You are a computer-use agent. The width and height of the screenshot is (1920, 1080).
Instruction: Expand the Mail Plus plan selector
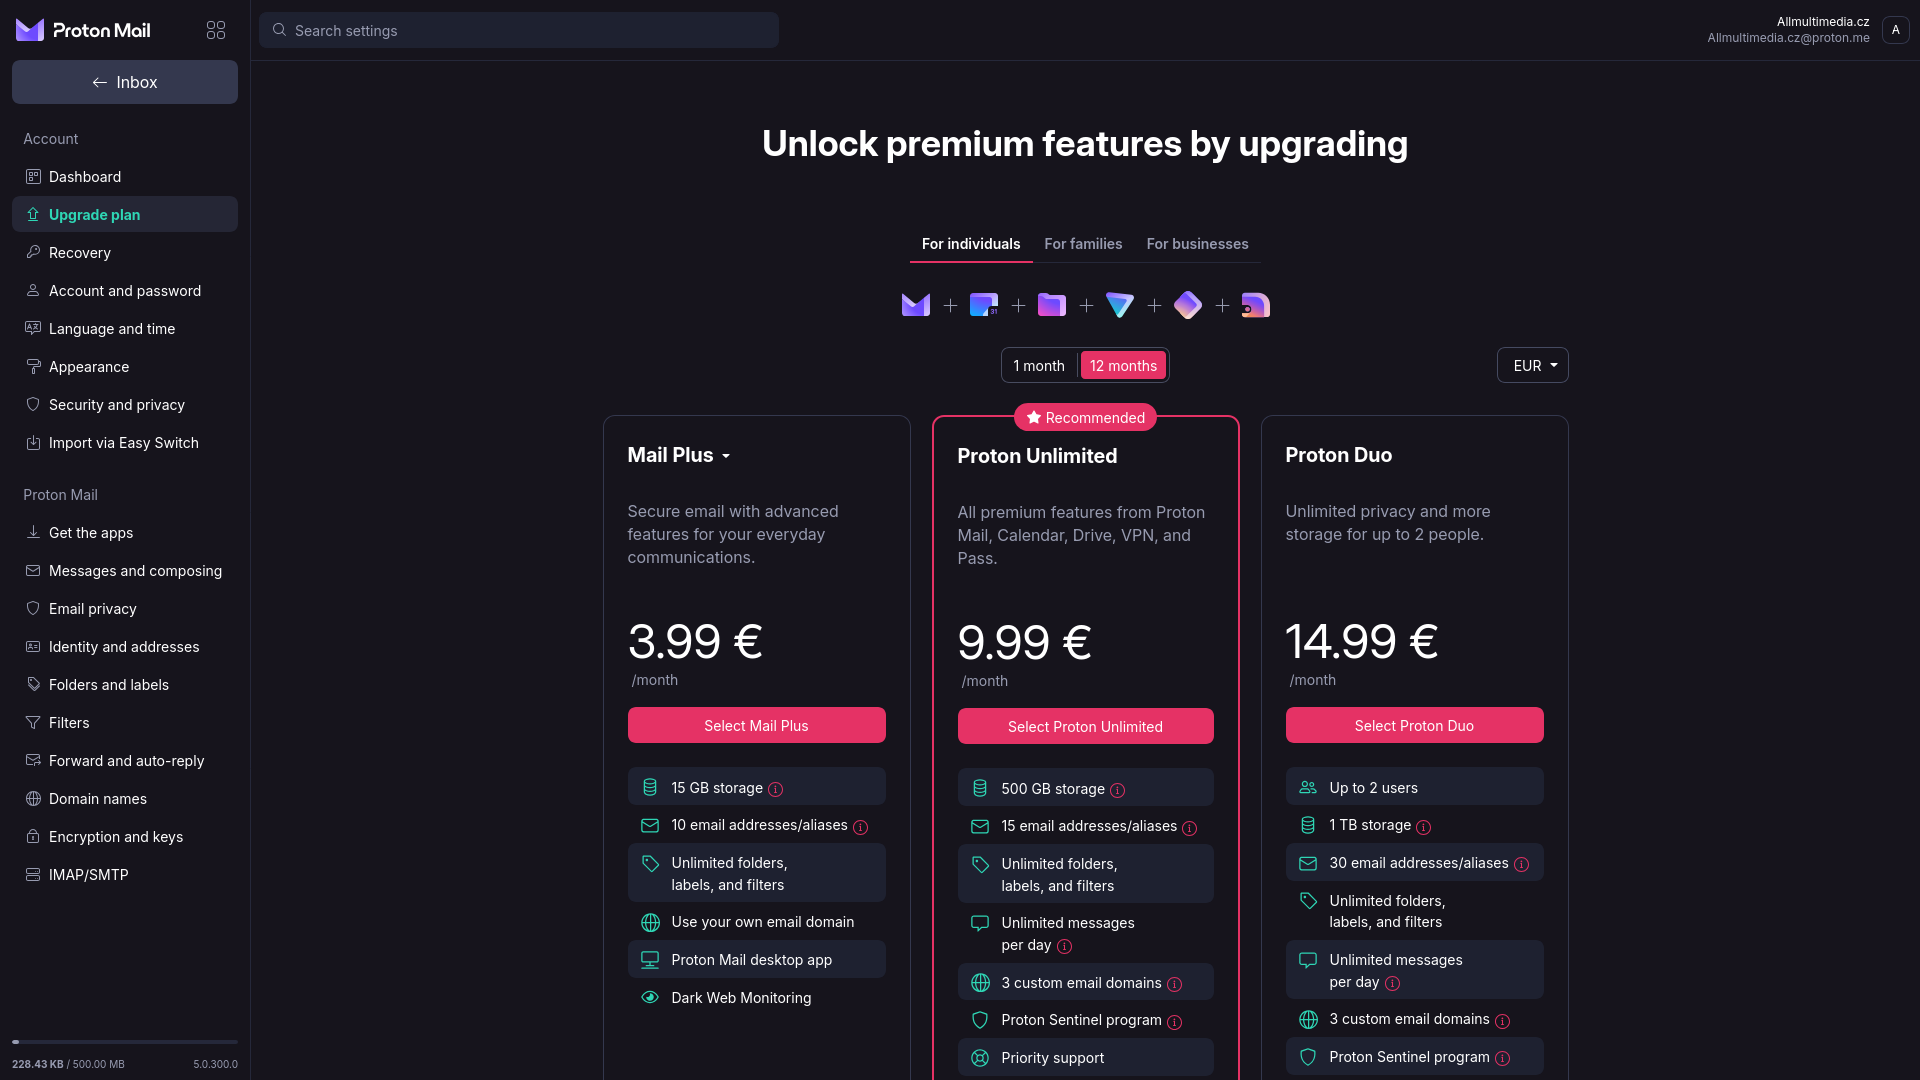680,455
